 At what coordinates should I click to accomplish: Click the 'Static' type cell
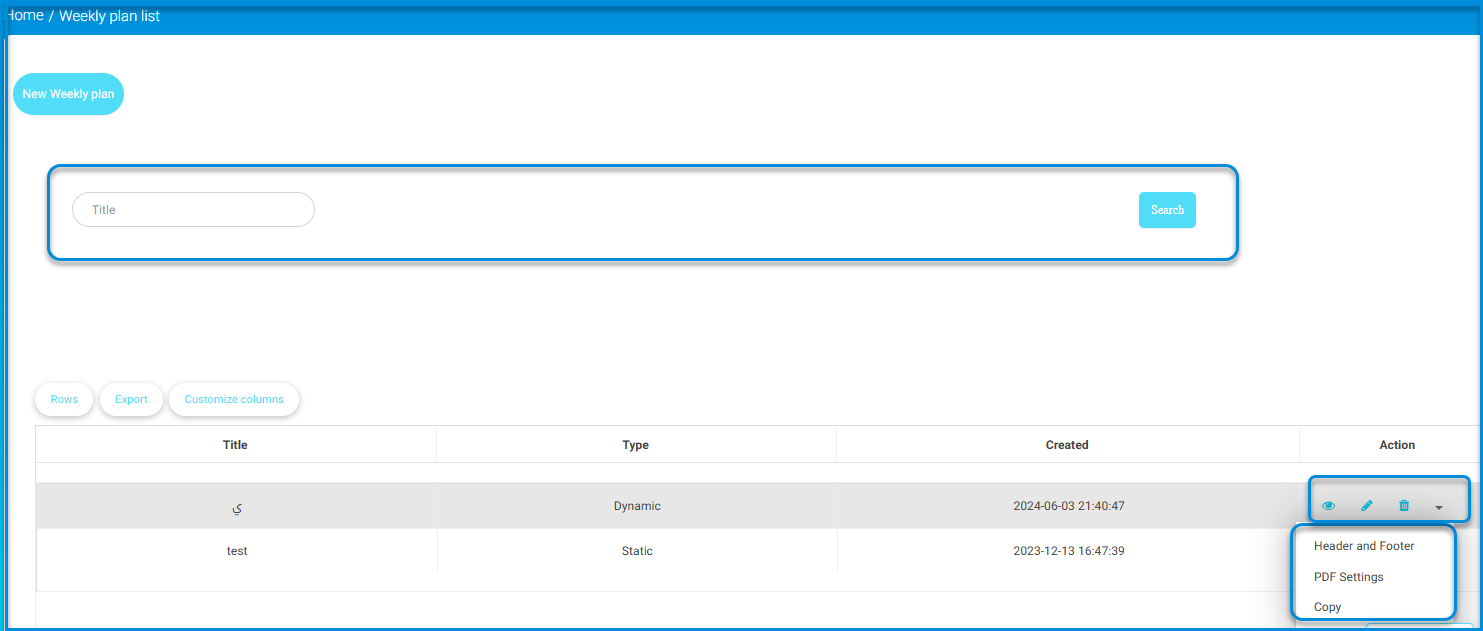(x=637, y=551)
